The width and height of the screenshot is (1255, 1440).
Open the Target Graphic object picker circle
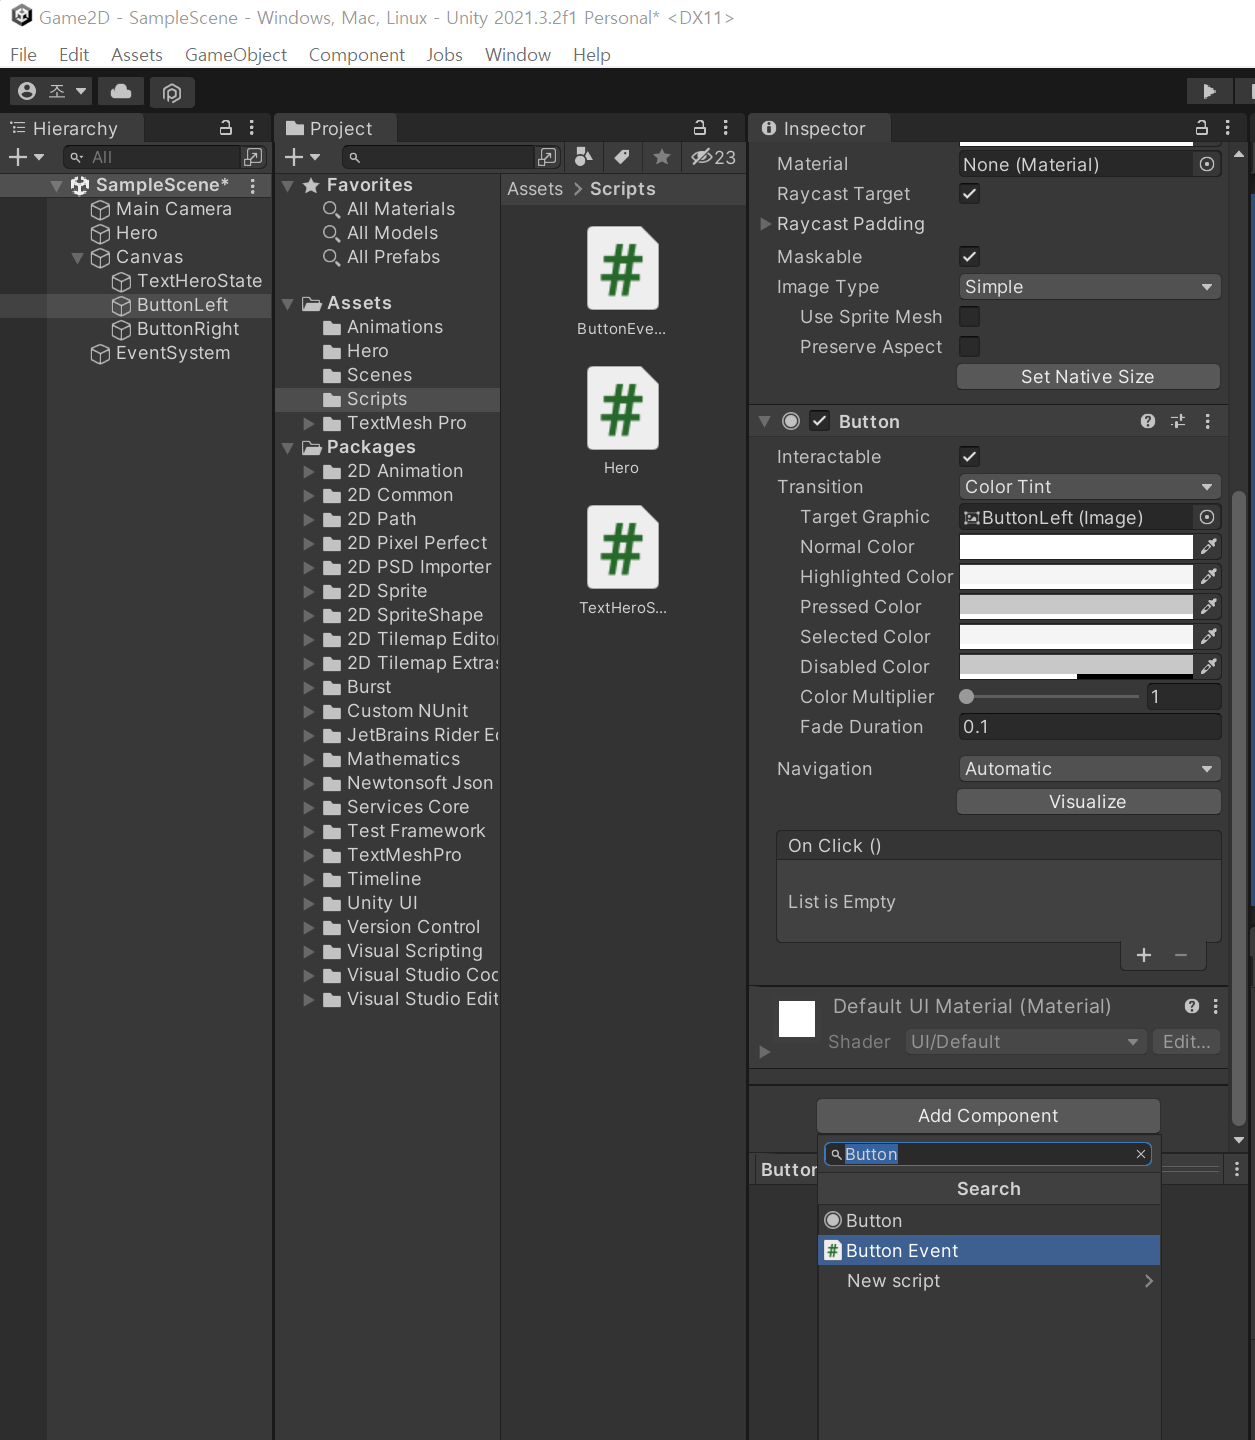pos(1207,517)
